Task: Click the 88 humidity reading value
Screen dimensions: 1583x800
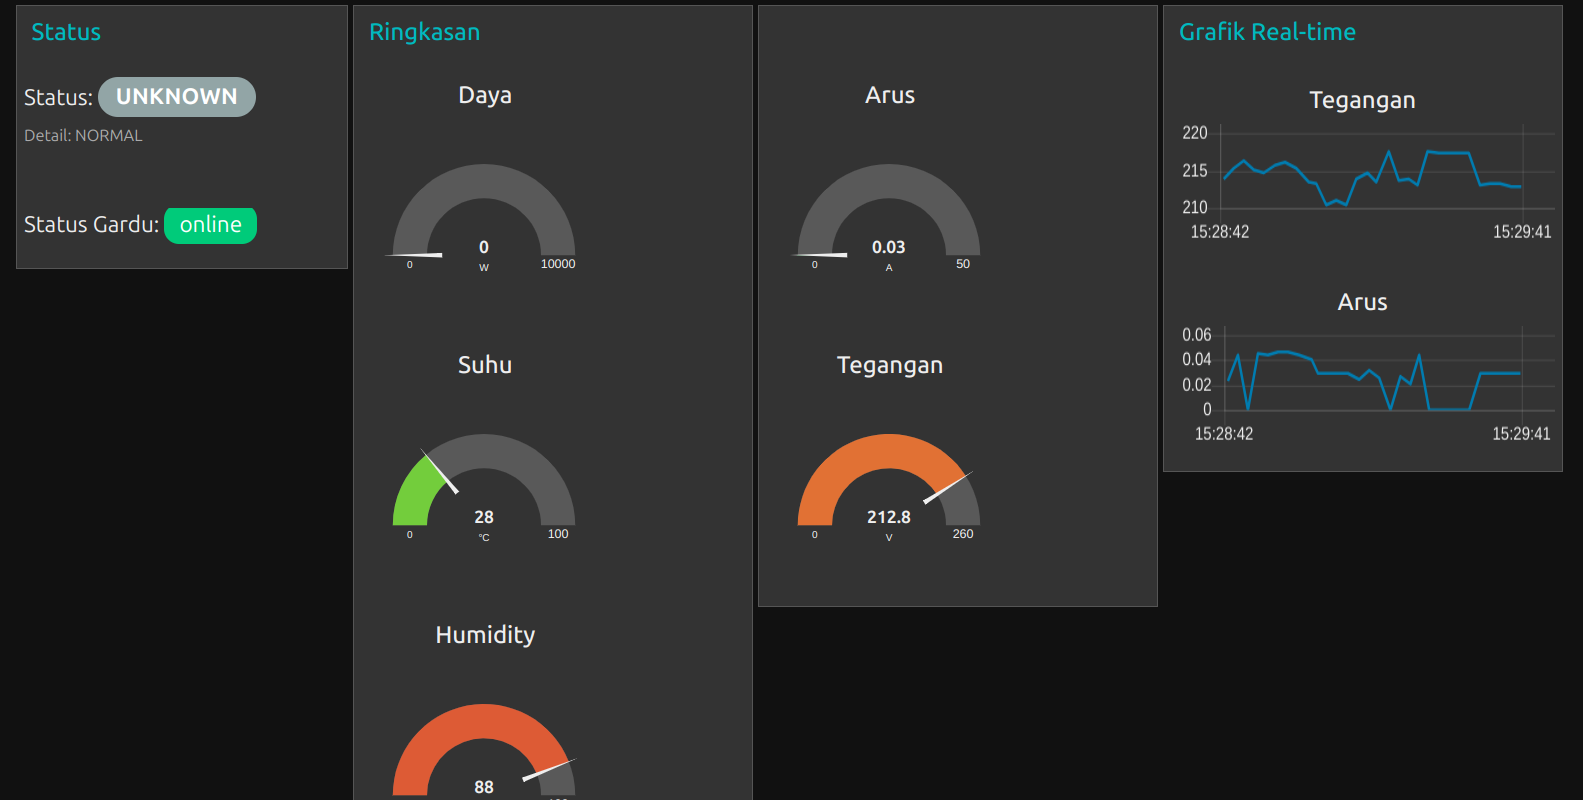Action: (484, 787)
